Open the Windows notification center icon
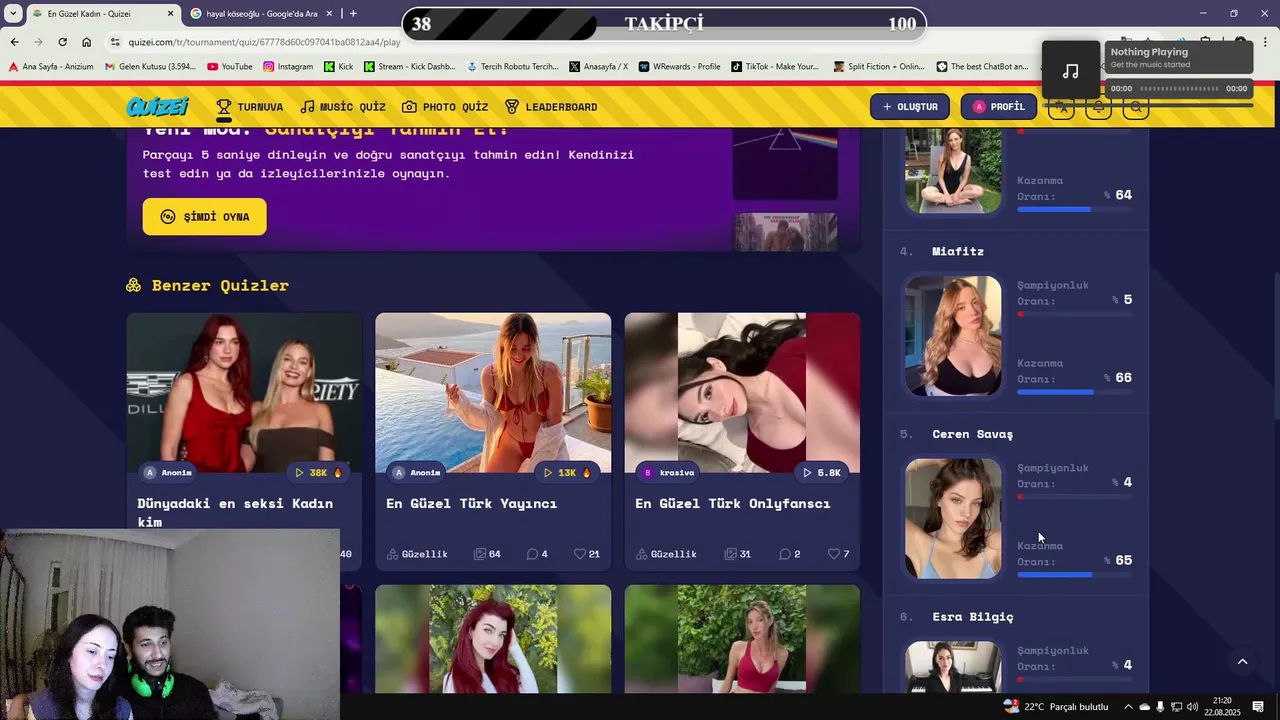Screen dimensions: 1280x720 1258,707
